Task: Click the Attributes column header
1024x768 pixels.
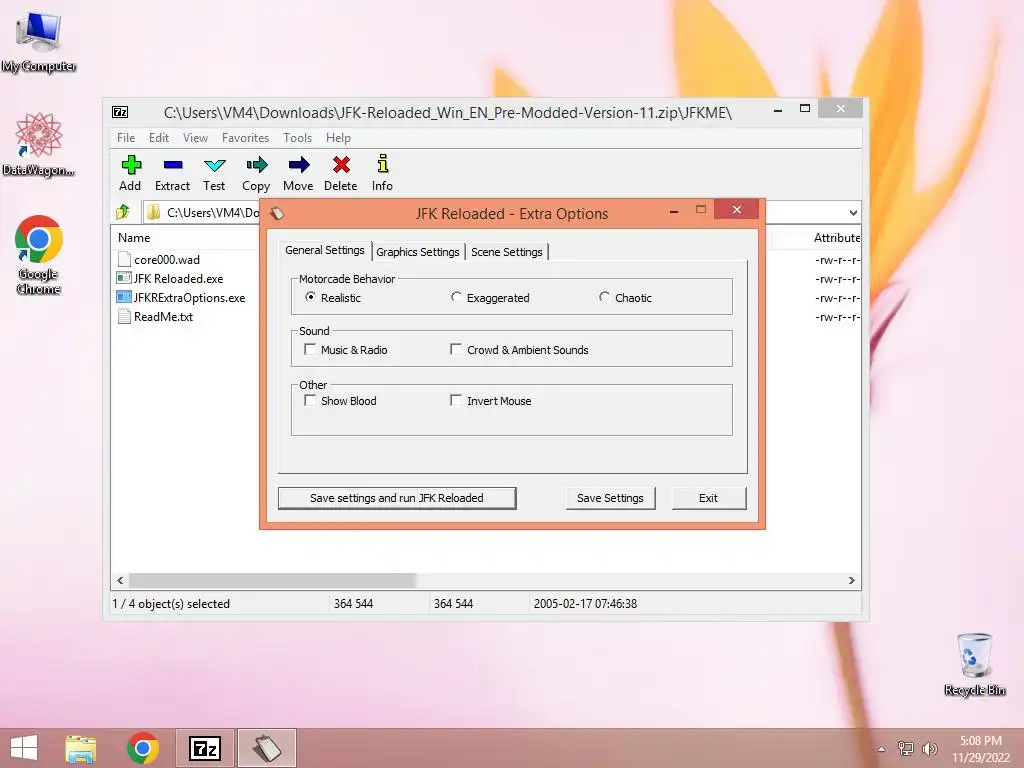Action: [836, 238]
